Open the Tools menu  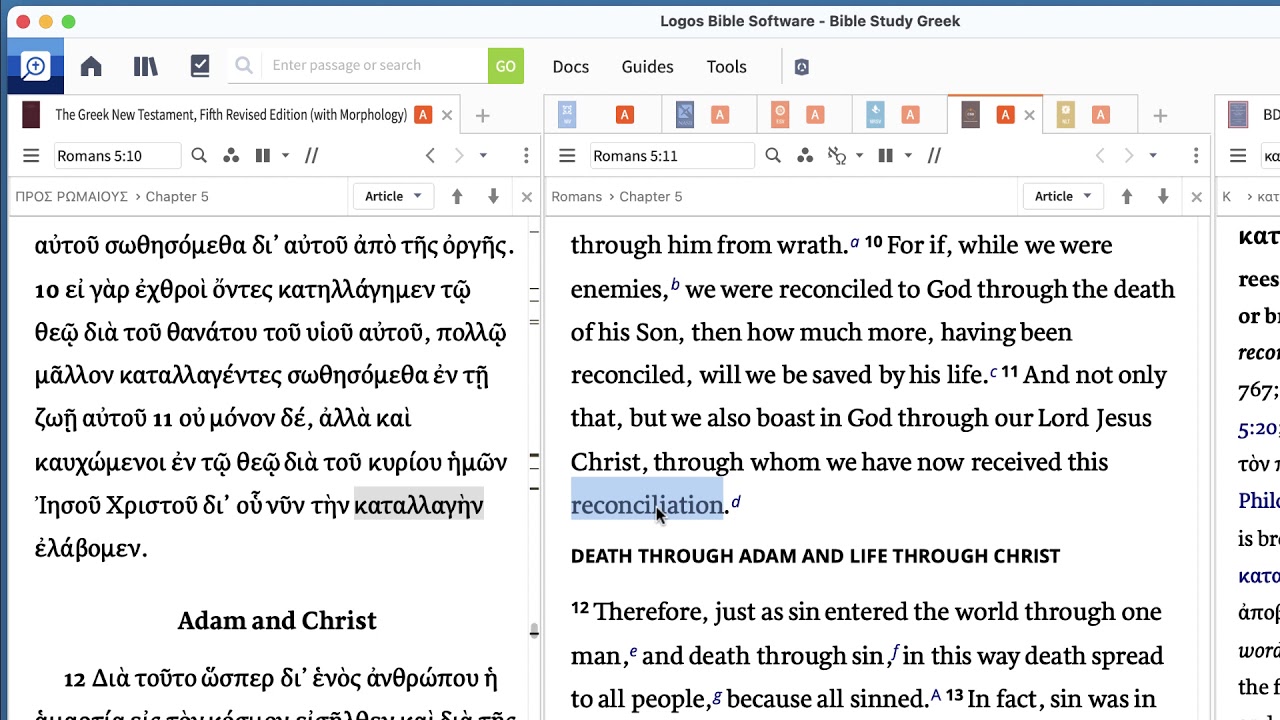[727, 67]
